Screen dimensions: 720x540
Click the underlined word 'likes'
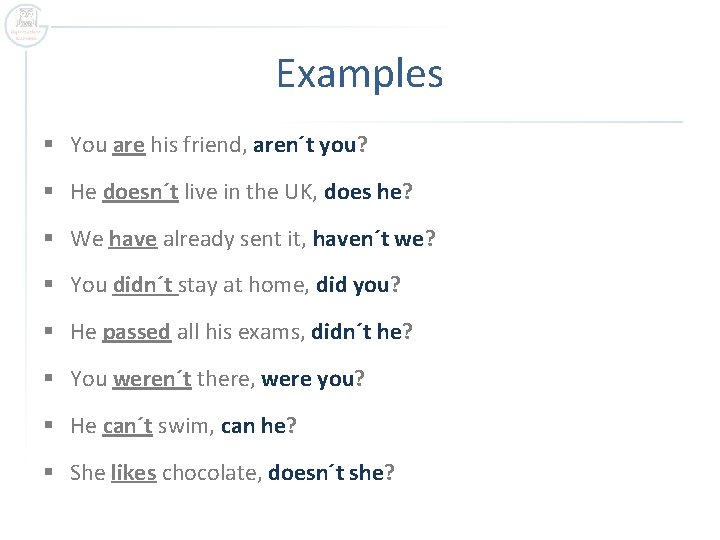pos(134,473)
